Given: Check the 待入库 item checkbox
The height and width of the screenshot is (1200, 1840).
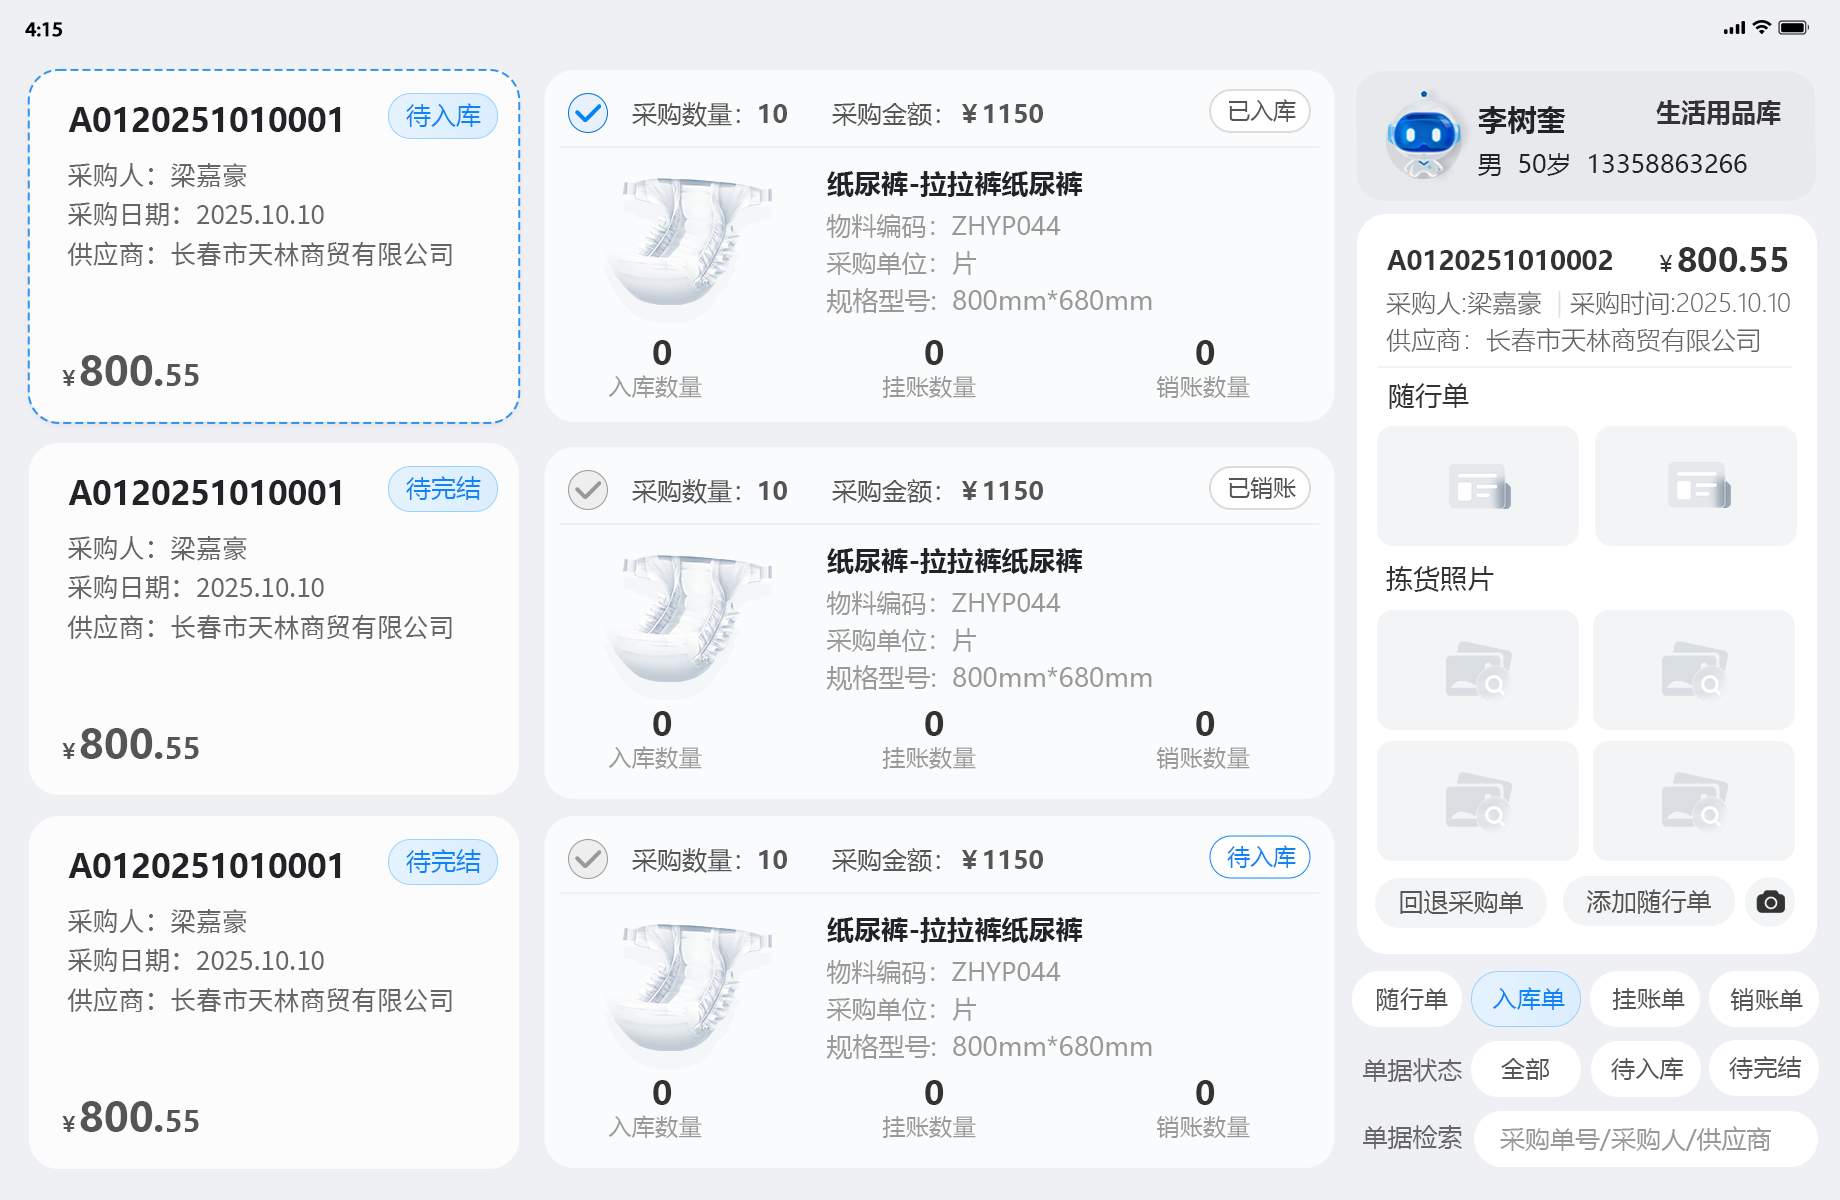Looking at the screenshot, I should click(x=588, y=859).
